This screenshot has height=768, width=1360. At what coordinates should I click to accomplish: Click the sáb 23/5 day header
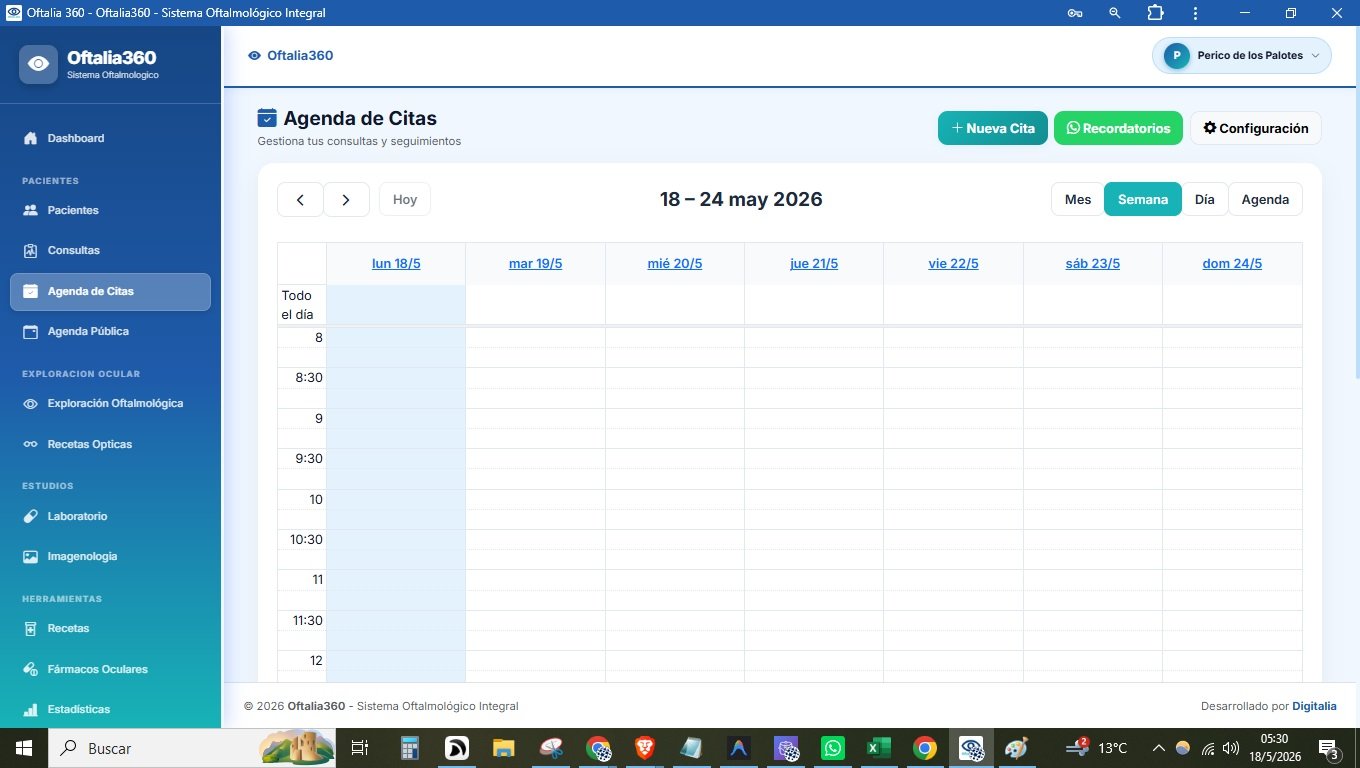click(1093, 264)
